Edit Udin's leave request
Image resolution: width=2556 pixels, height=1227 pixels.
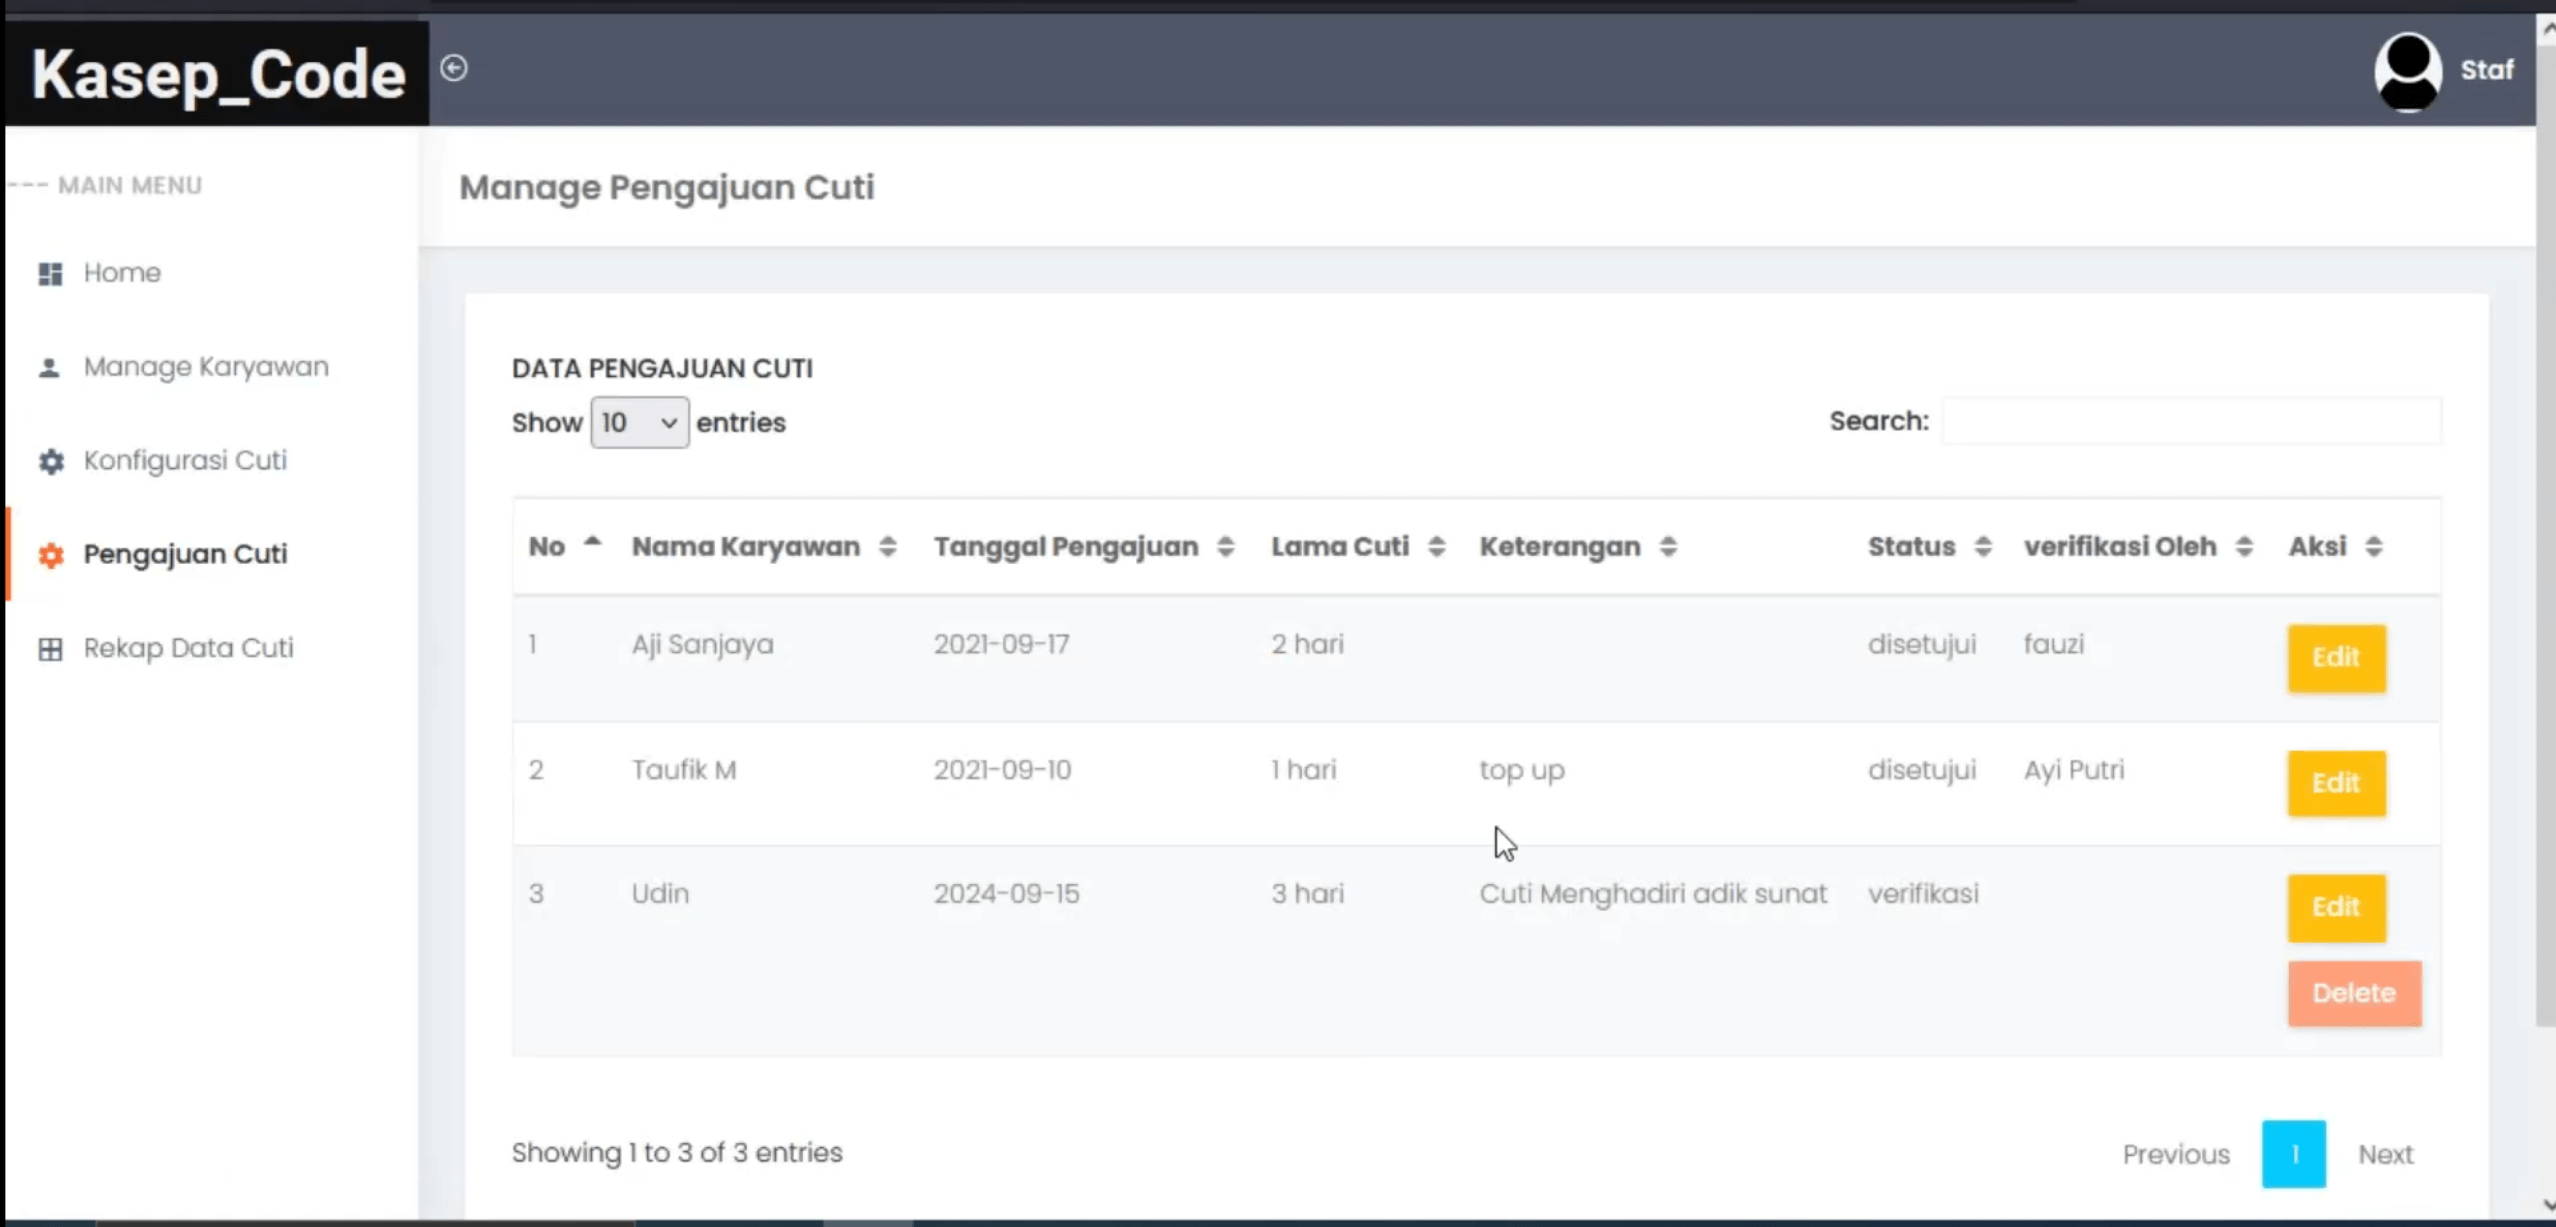[2336, 907]
